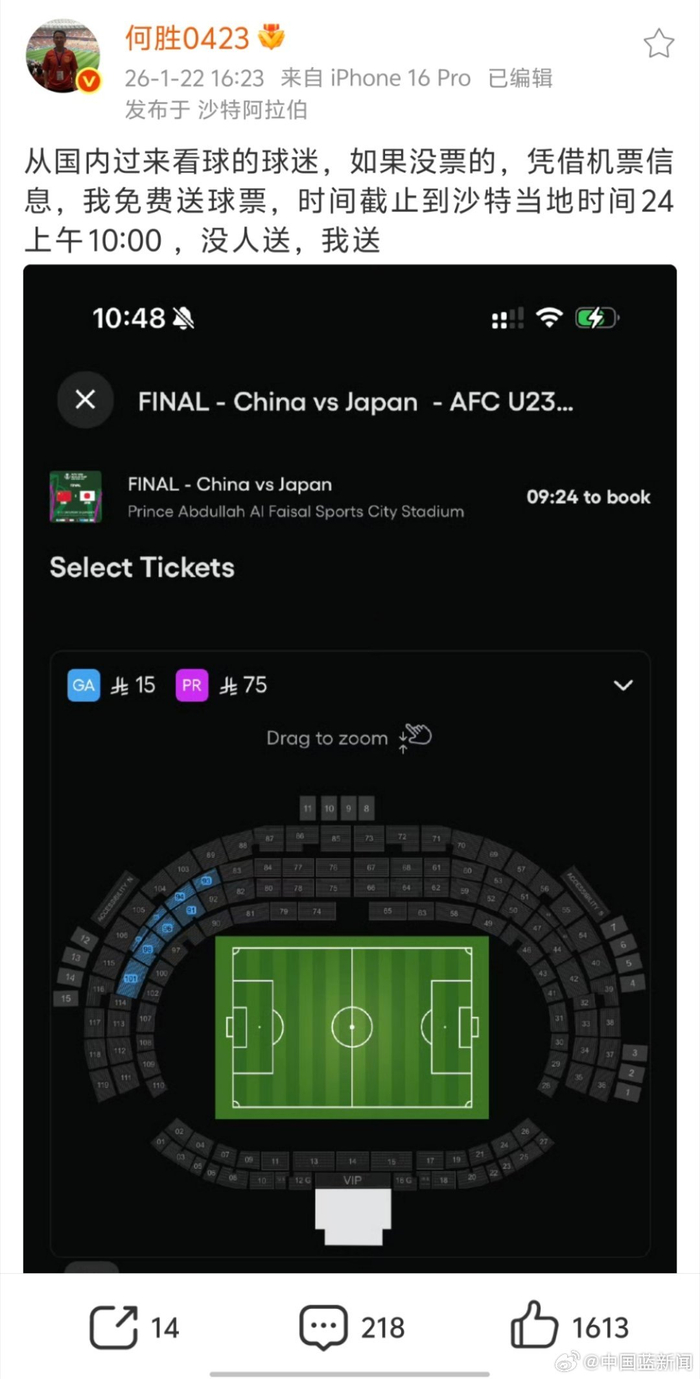The image size is (700, 1379).
Task: Select section 14 below the pitch
Action: click(352, 1161)
